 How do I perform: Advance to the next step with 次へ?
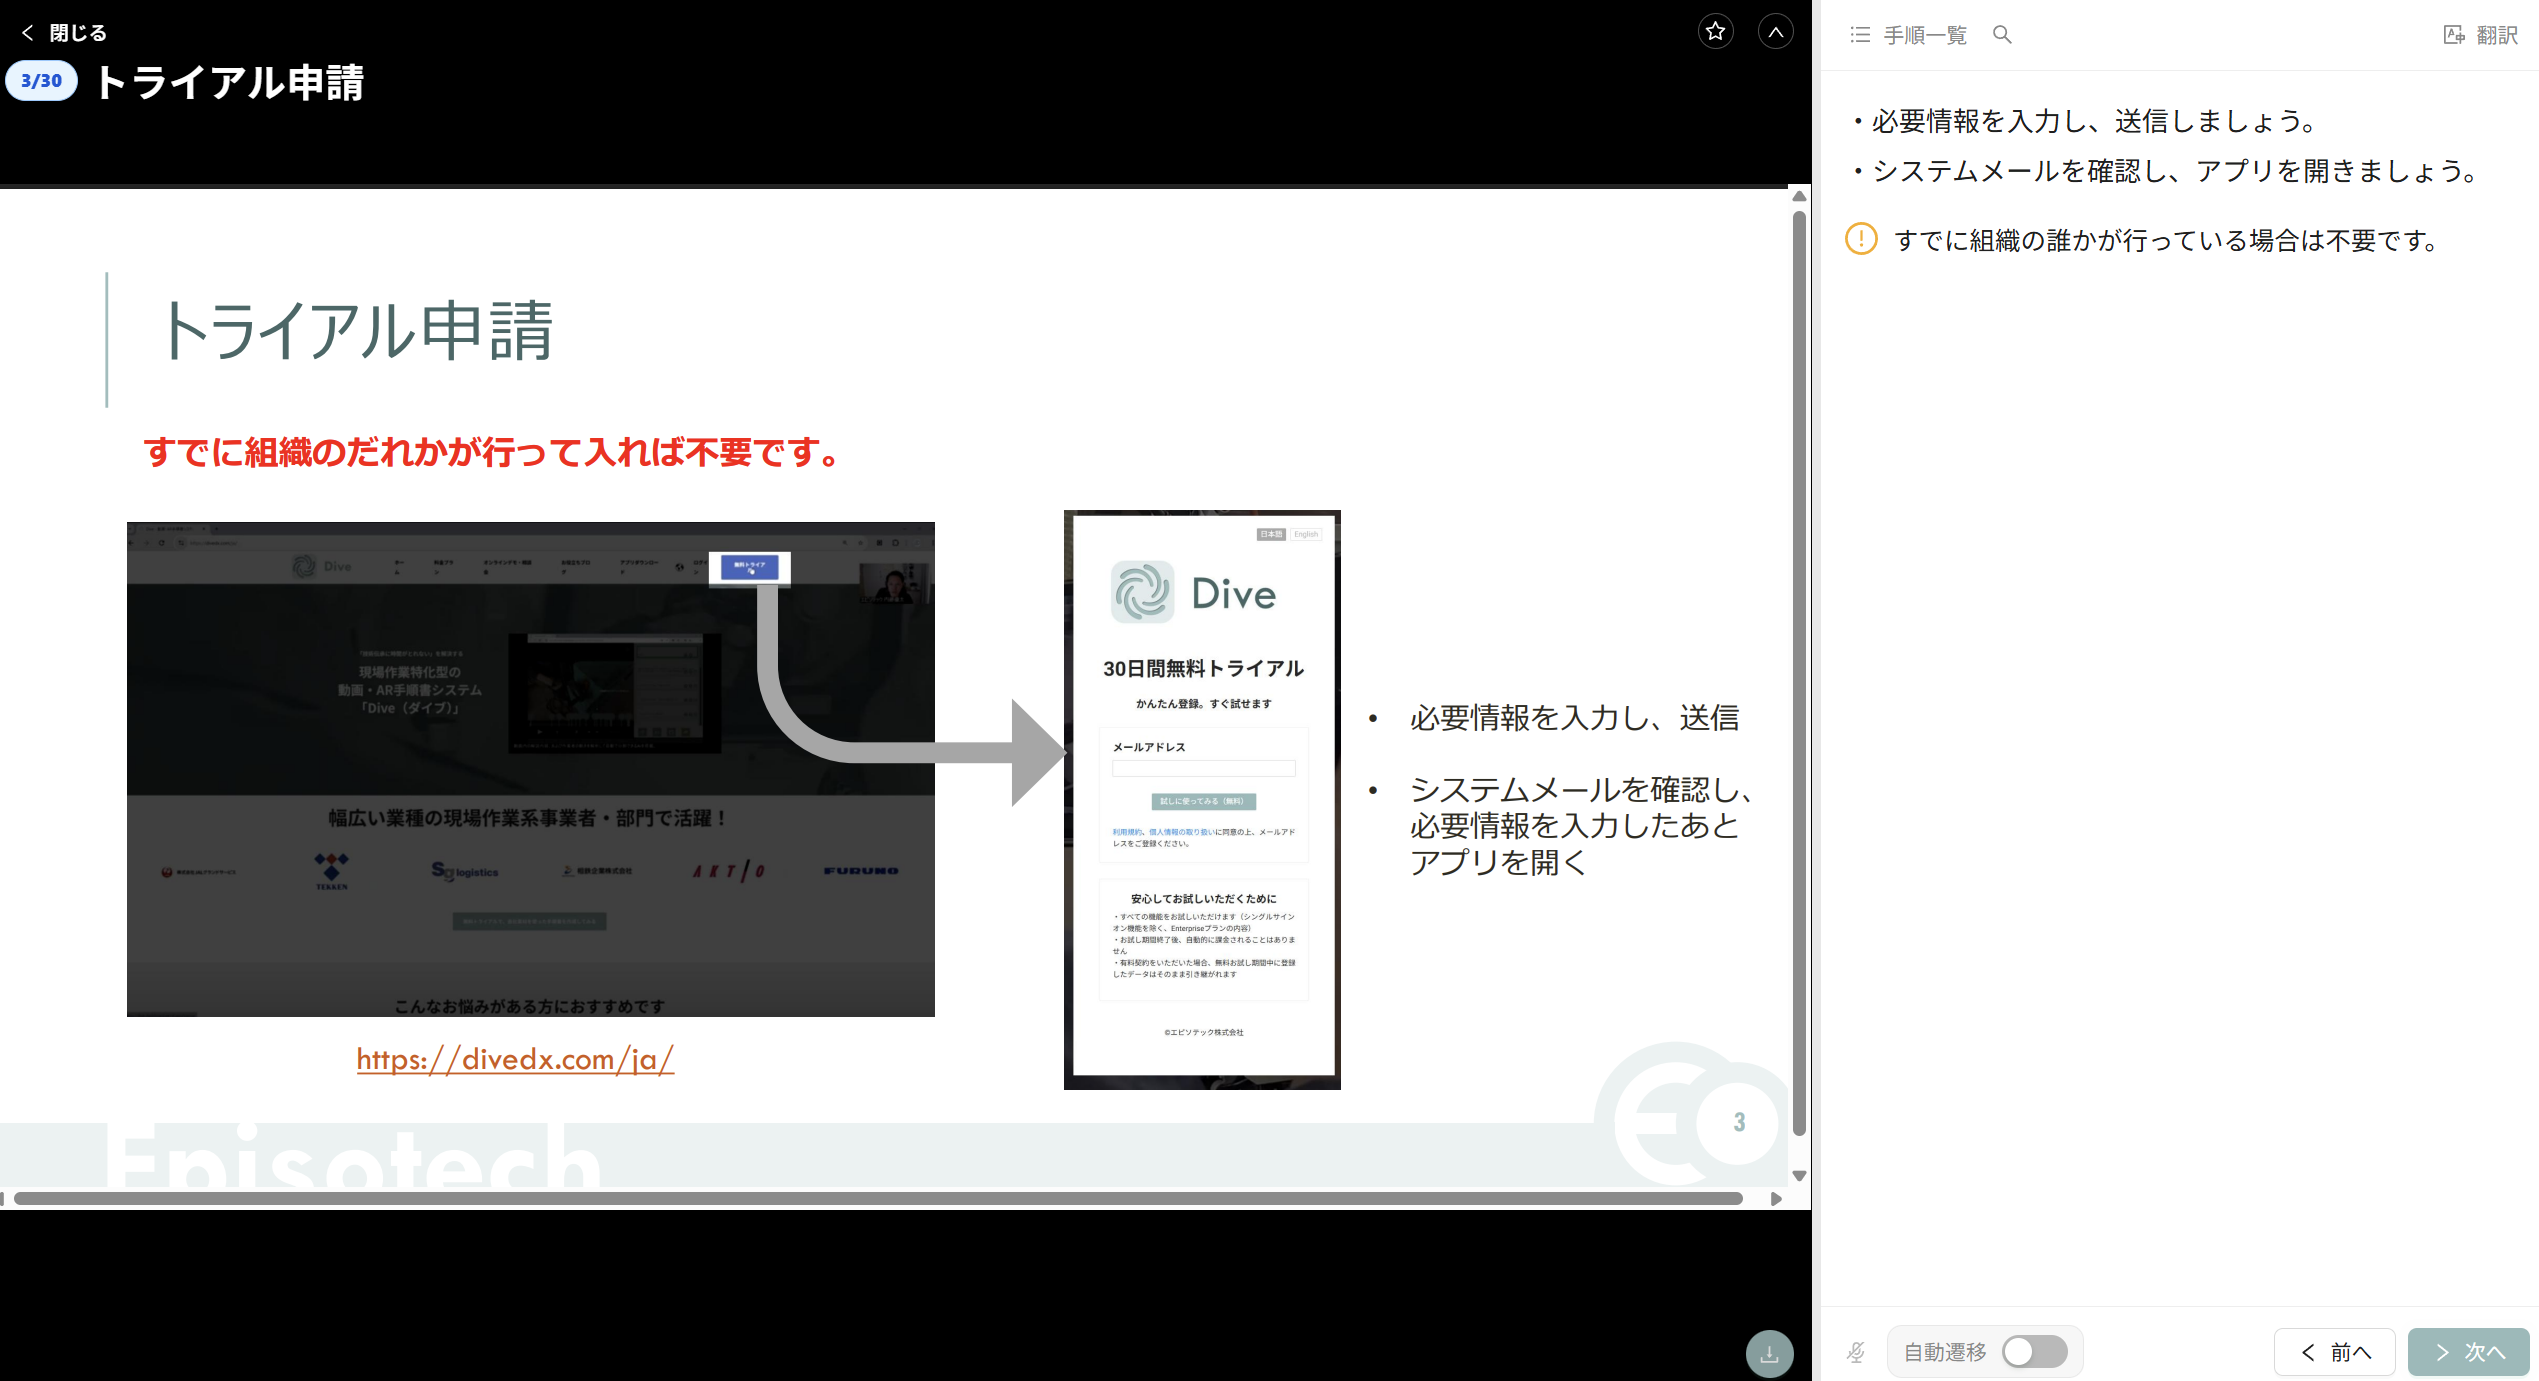[x=2469, y=1352]
